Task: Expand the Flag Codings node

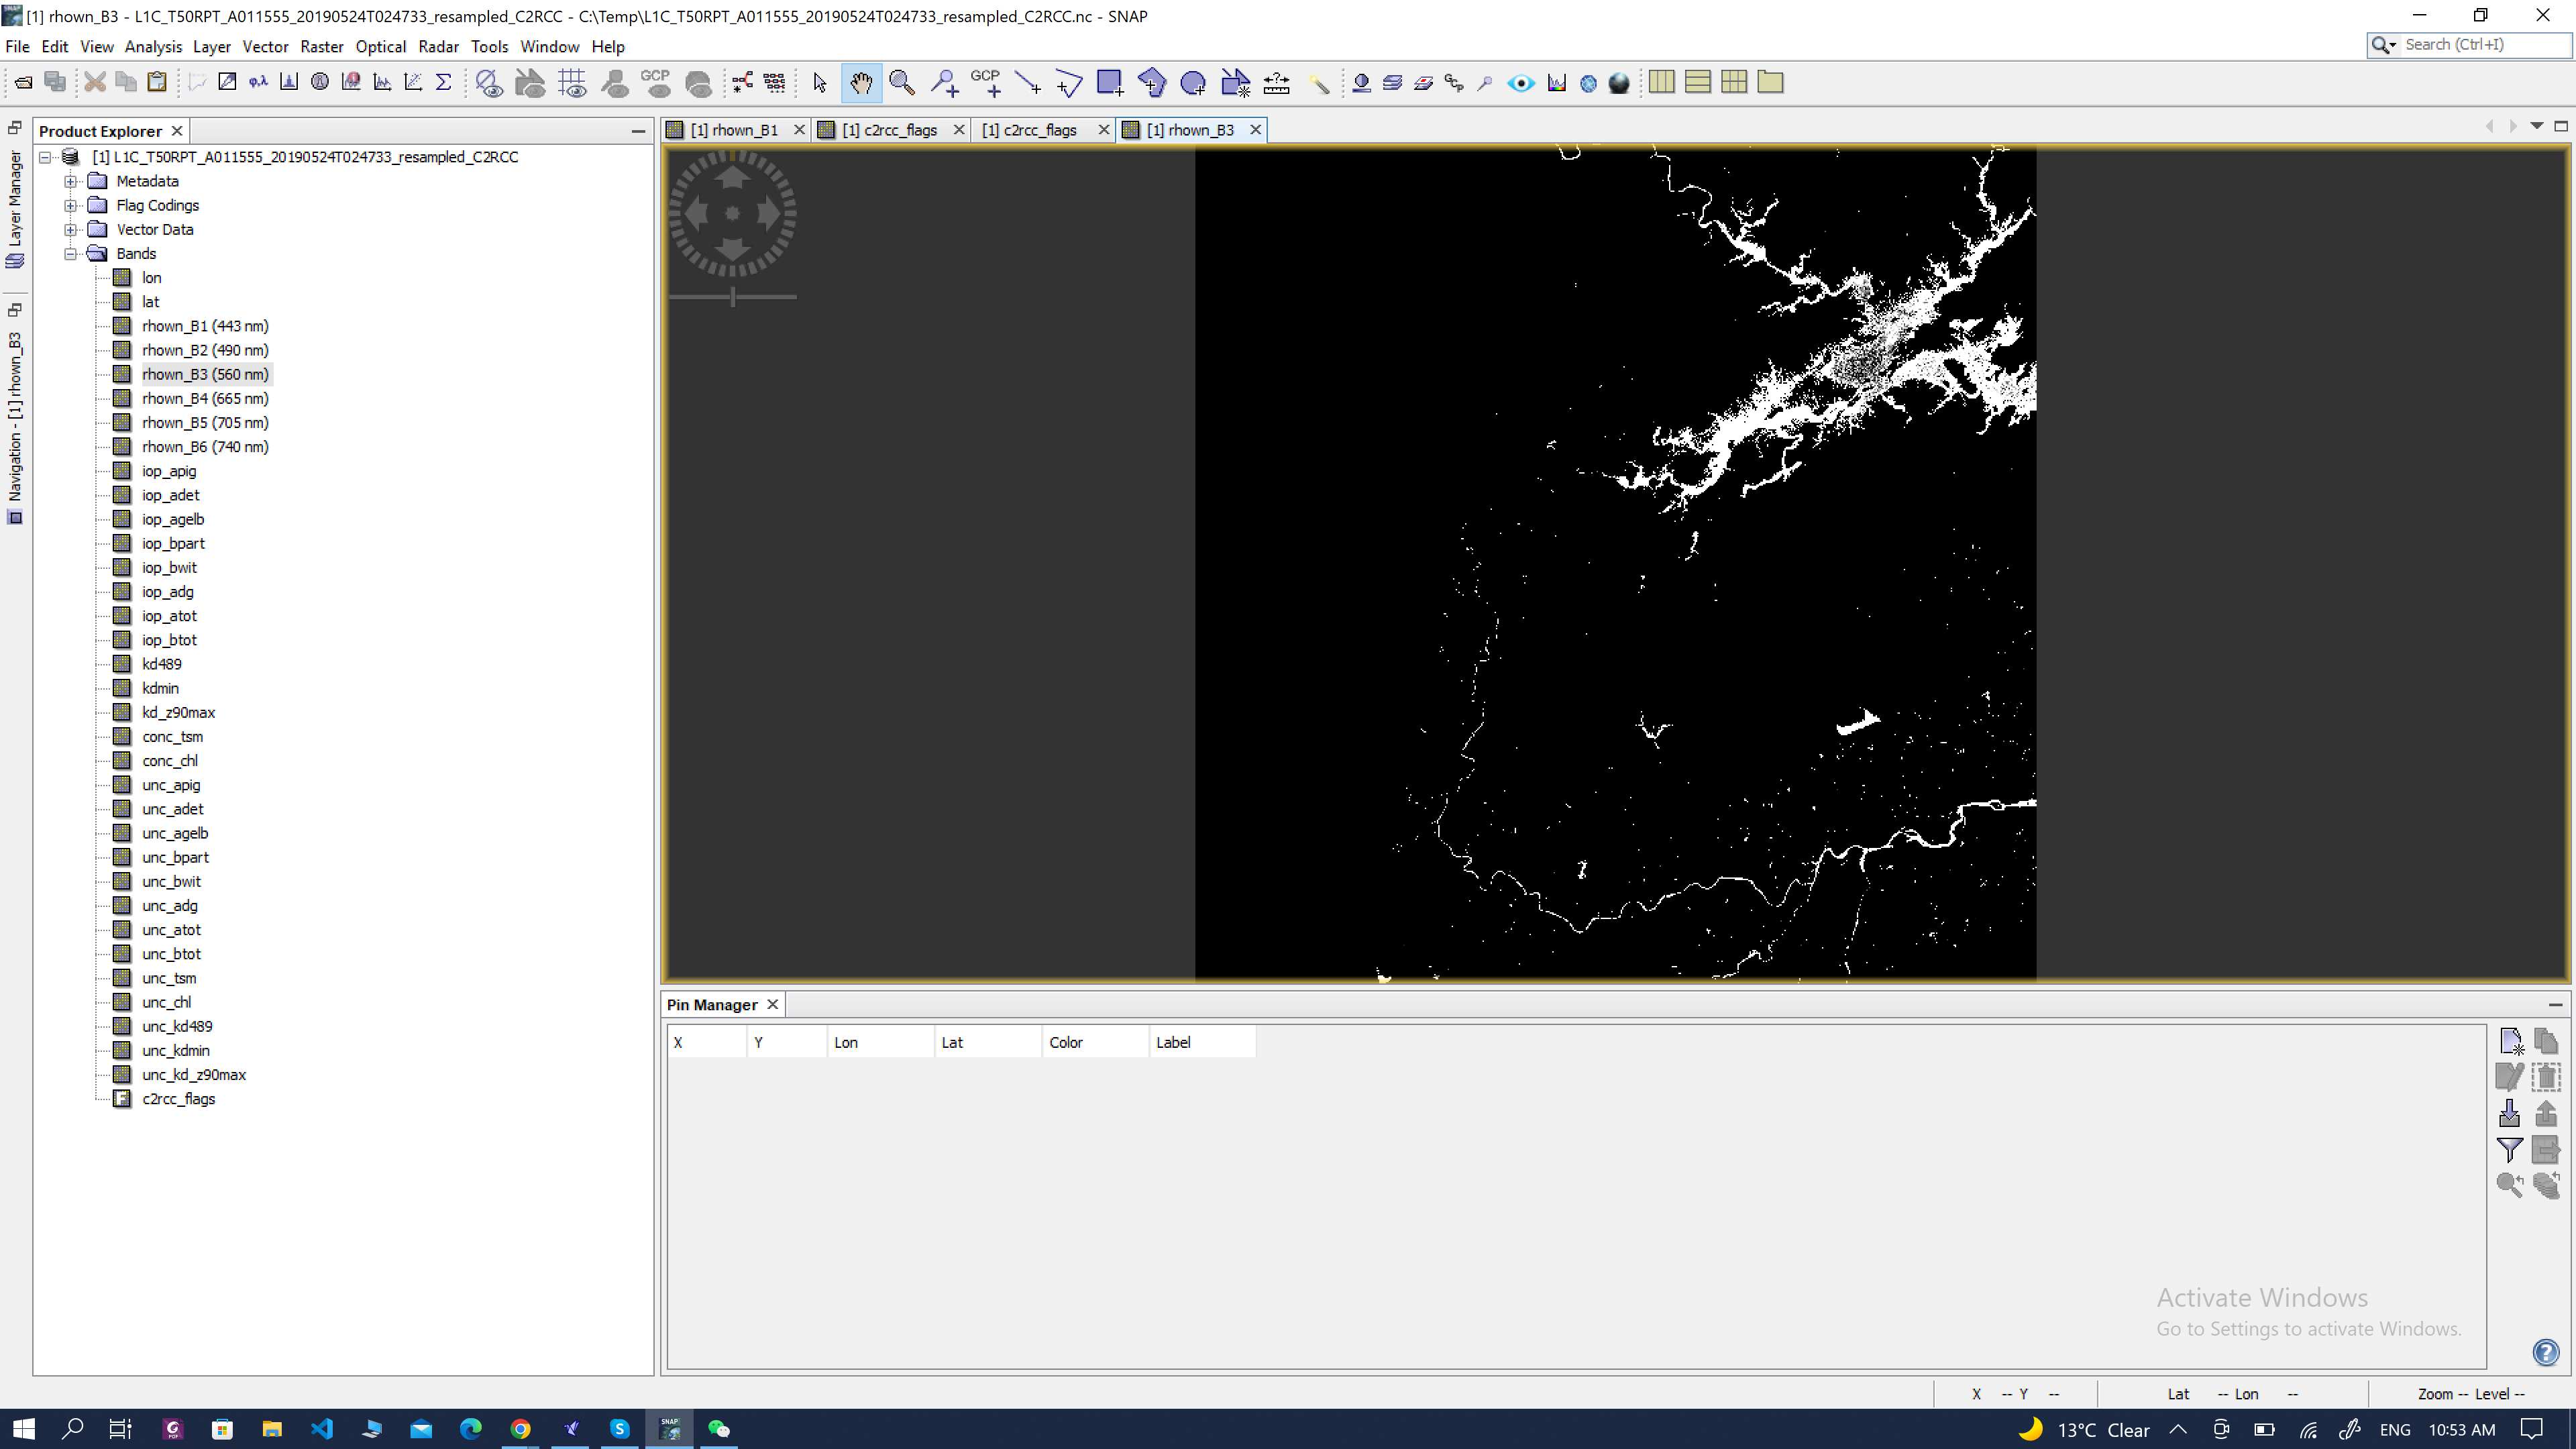Action: coord(70,205)
